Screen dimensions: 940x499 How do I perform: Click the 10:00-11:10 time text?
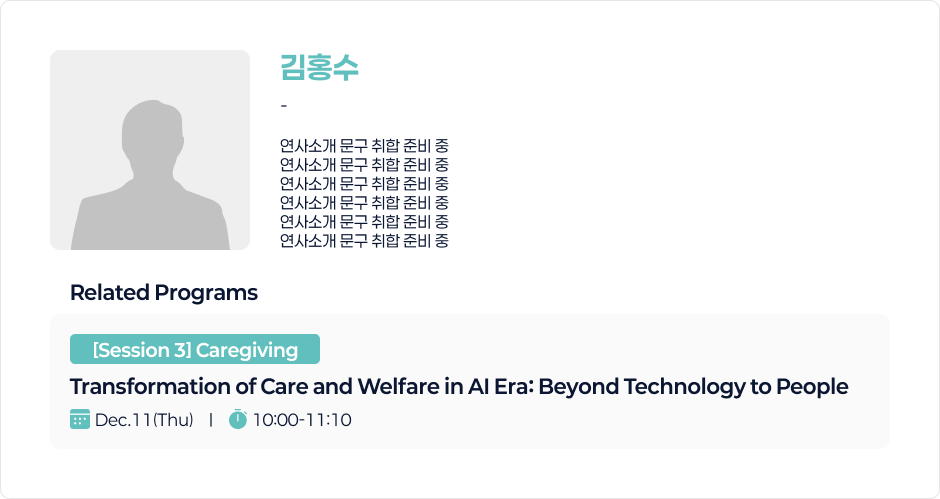[302, 420]
